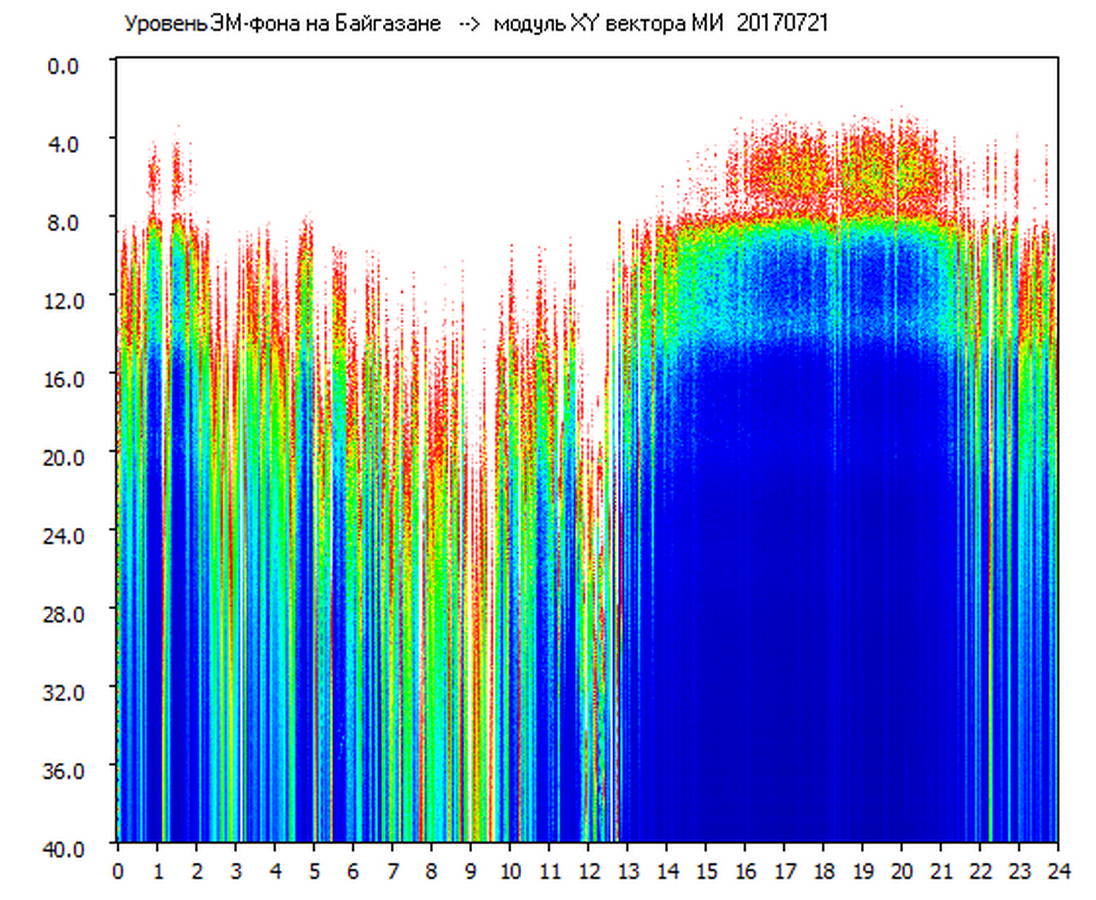Select hour 6 on the x-axis

click(353, 871)
